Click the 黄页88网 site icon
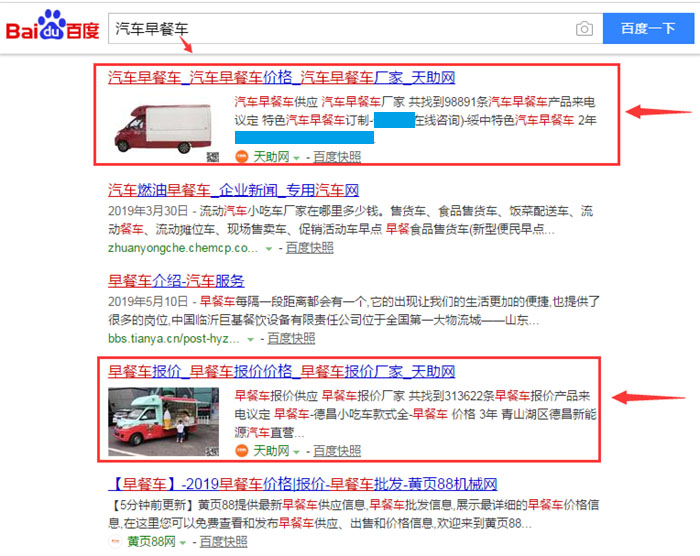 tap(115, 542)
